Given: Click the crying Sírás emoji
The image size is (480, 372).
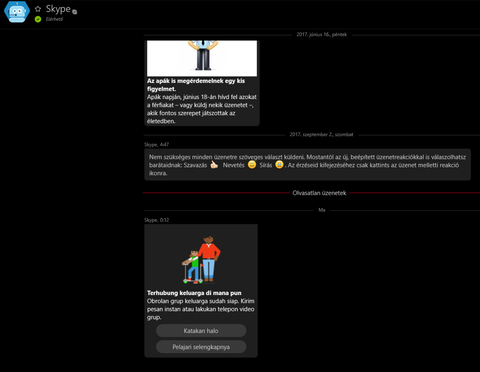Looking at the screenshot, I should coord(279,165).
